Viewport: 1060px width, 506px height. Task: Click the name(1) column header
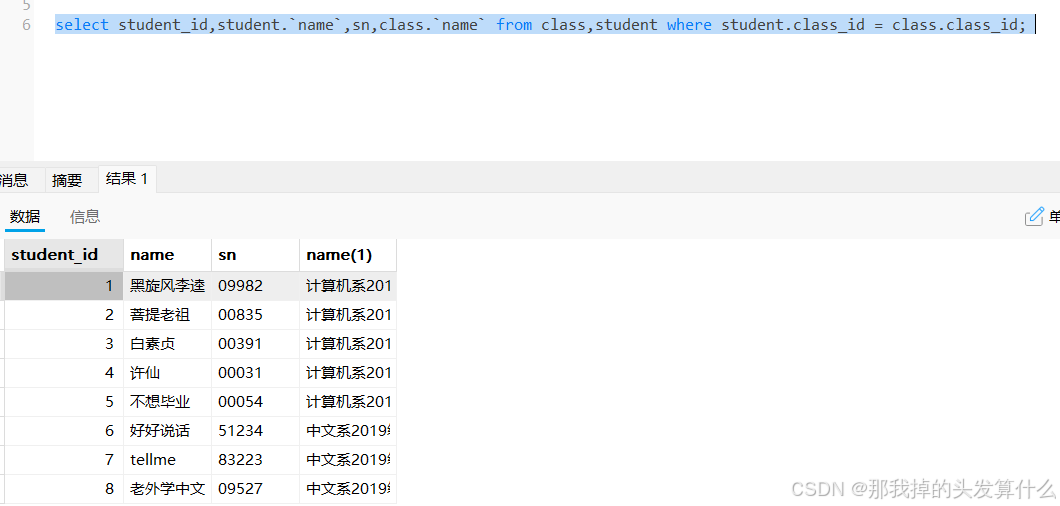point(347,255)
